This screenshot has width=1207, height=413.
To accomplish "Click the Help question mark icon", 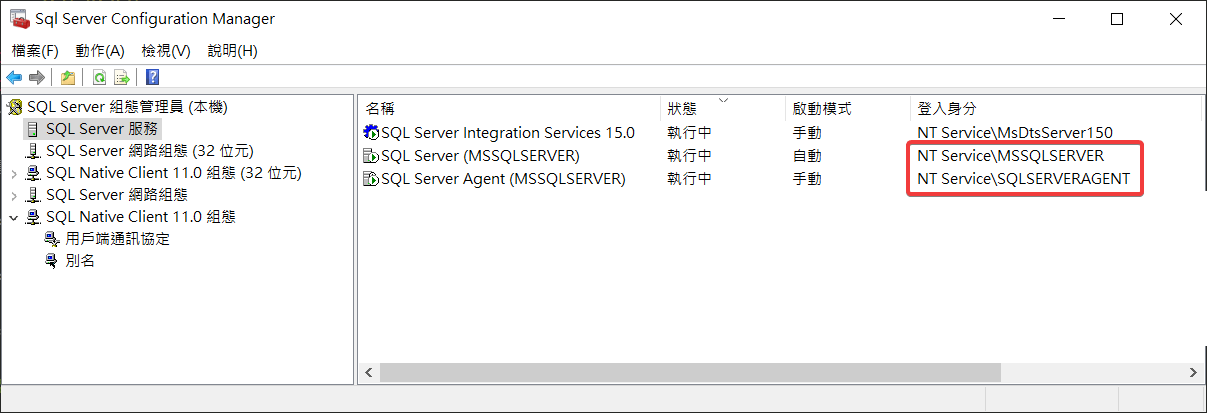I will click(152, 77).
